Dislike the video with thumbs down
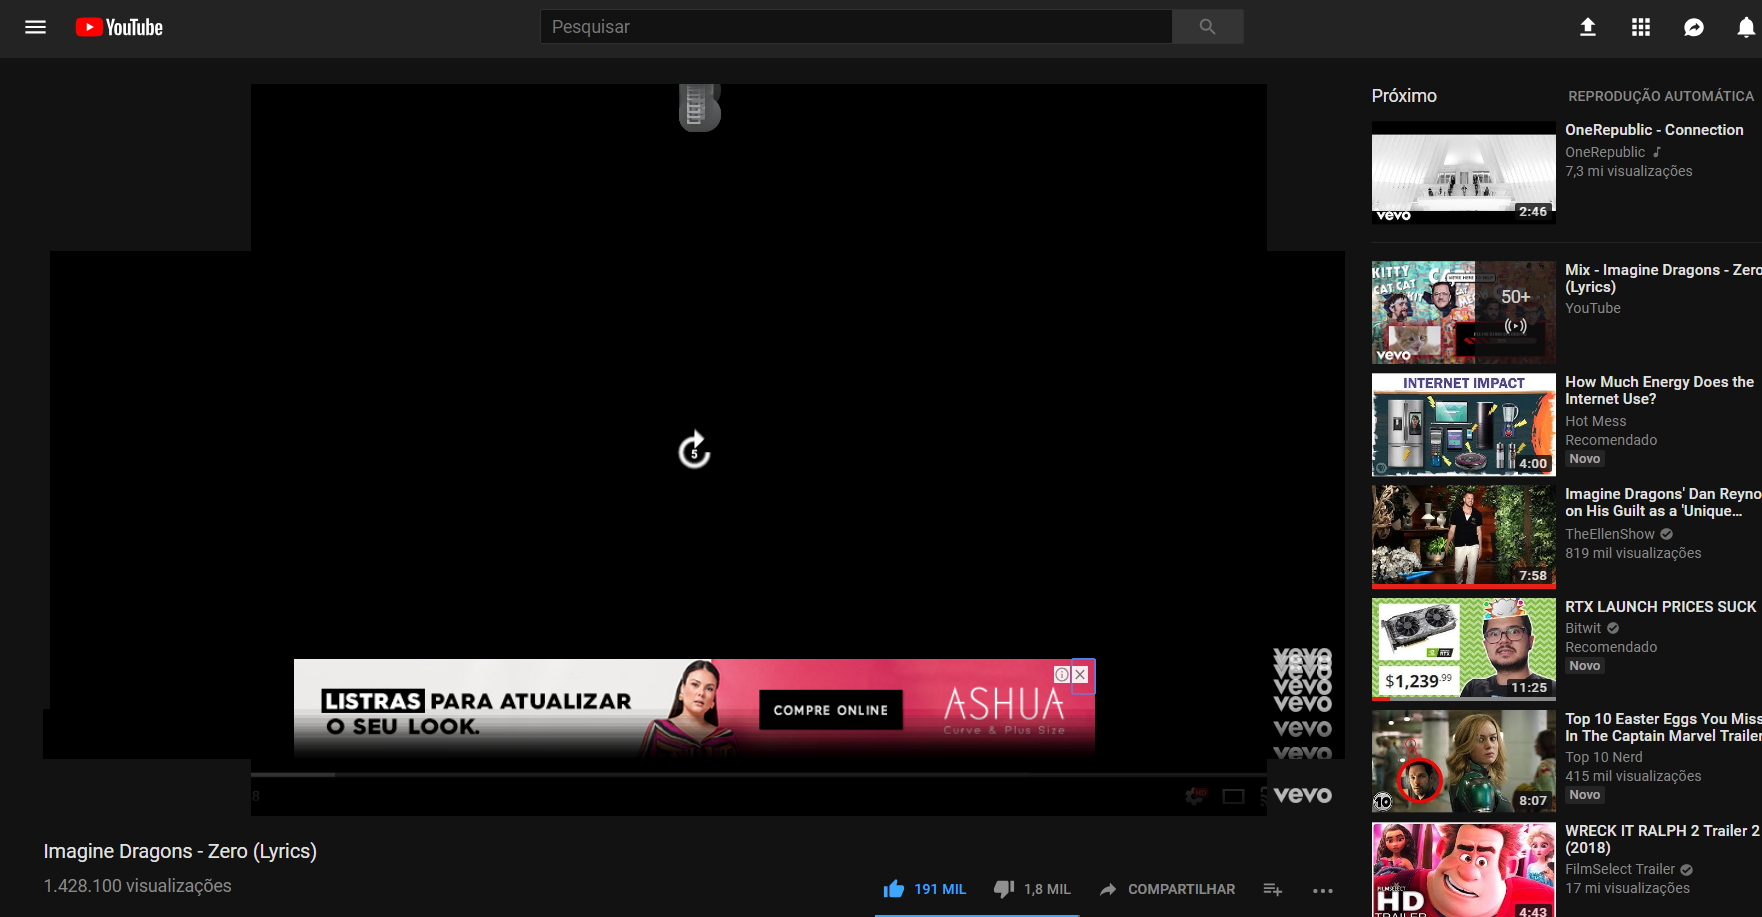Image resolution: width=1762 pixels, height=917 pixels. click(1003, 889)
